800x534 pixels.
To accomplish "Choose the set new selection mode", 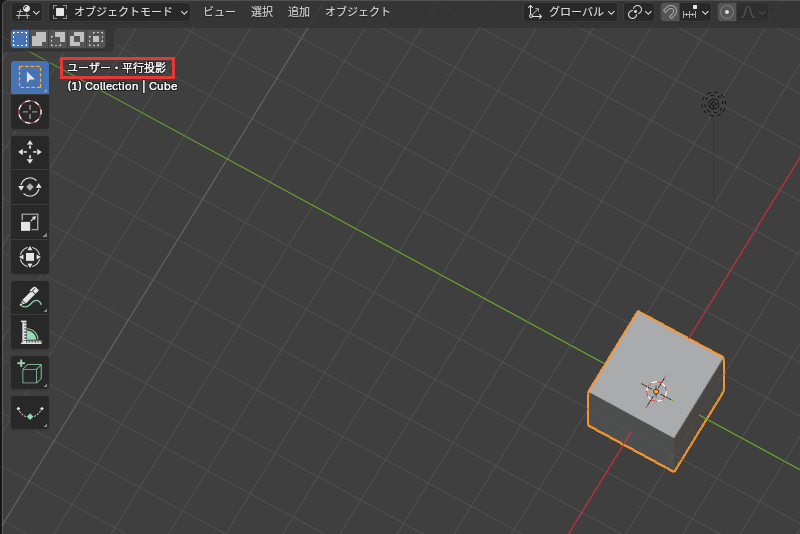I will 20,39.
